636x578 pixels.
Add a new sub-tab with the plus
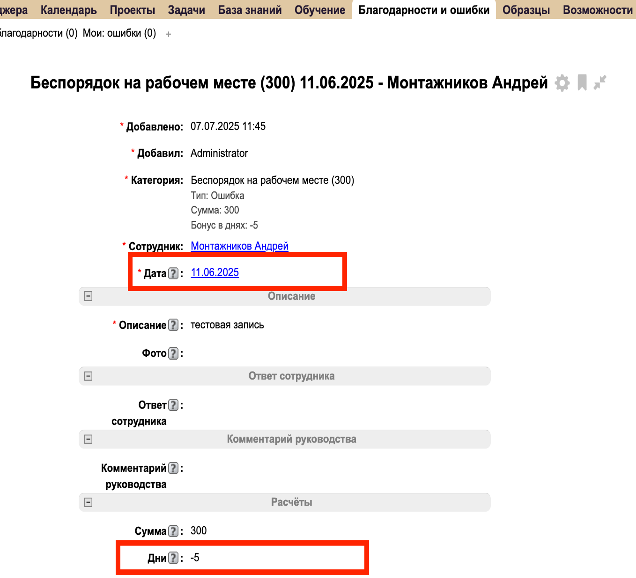168,34
